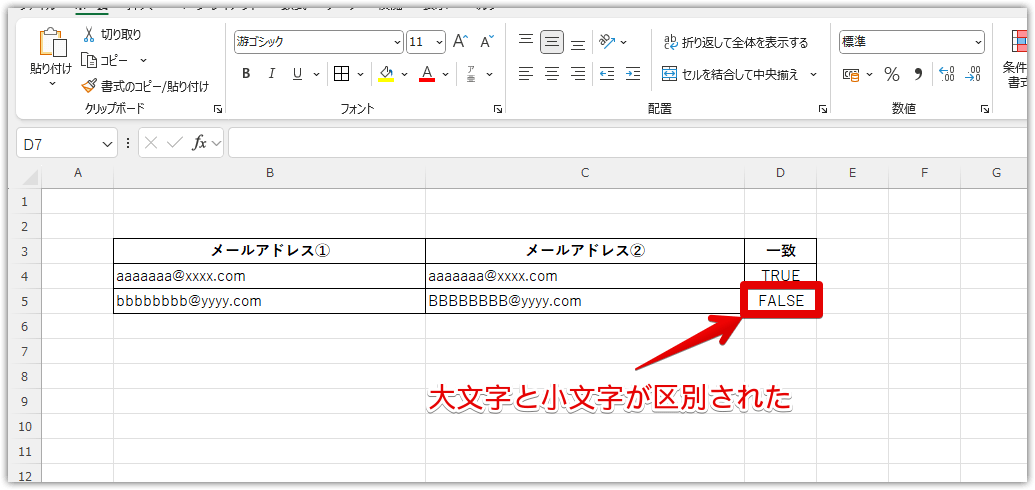This screenshot has height=490, width=1035.
Task: Toggle middle vertical alignment
Action: click(552, 42)
